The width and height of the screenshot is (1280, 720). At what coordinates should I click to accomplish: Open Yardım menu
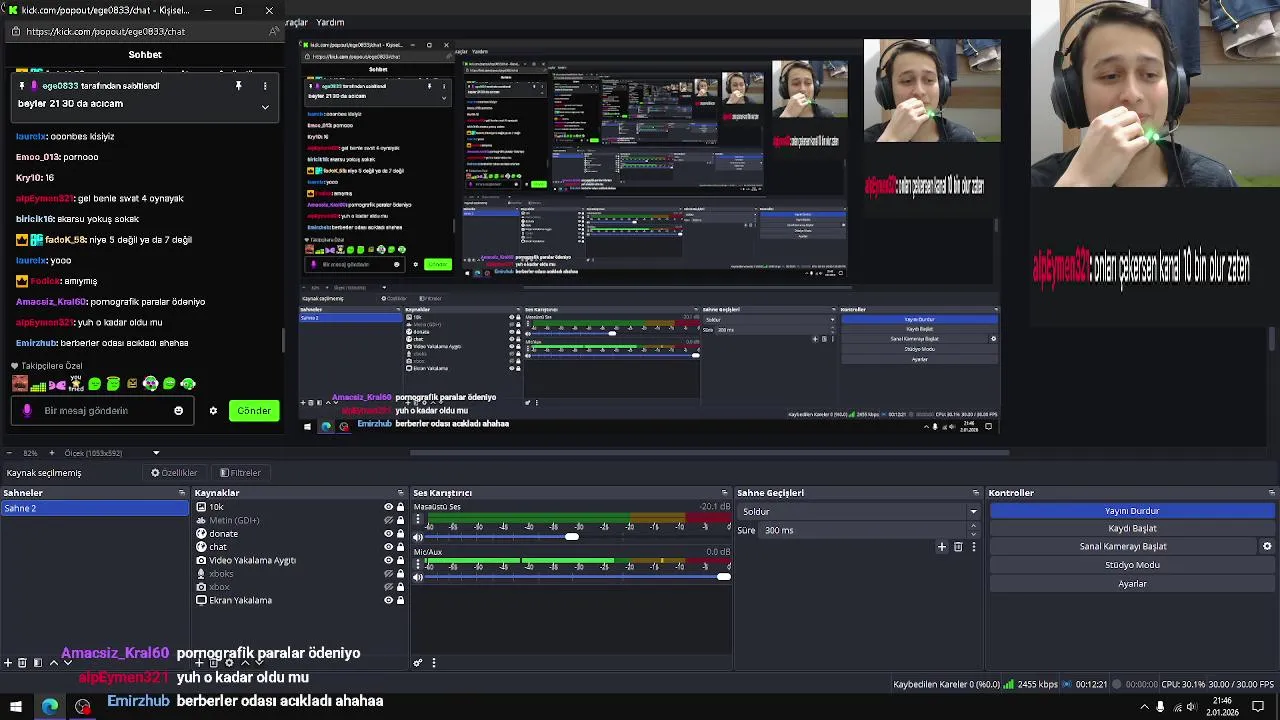coord(330,22)
